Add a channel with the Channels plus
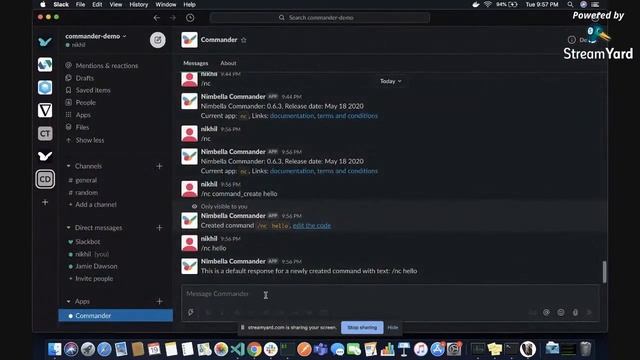This screenshot has height=360, width=640. click(159, 166)
